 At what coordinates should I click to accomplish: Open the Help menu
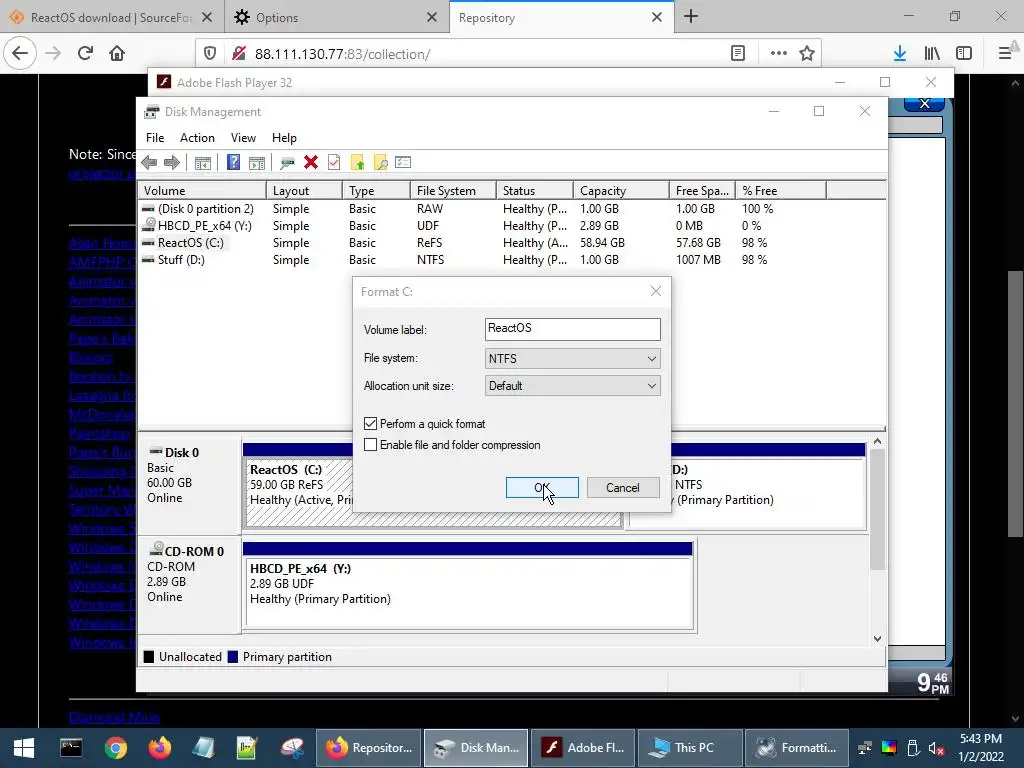284,138
